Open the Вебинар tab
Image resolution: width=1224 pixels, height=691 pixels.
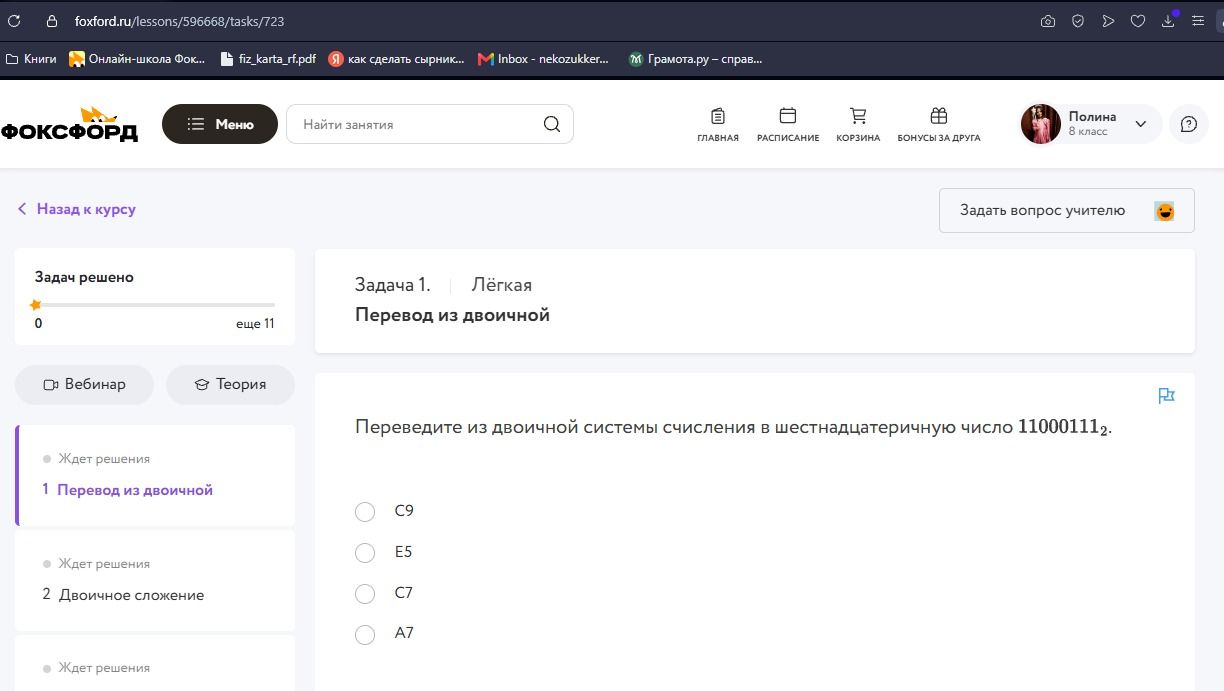tap(85, 385)
